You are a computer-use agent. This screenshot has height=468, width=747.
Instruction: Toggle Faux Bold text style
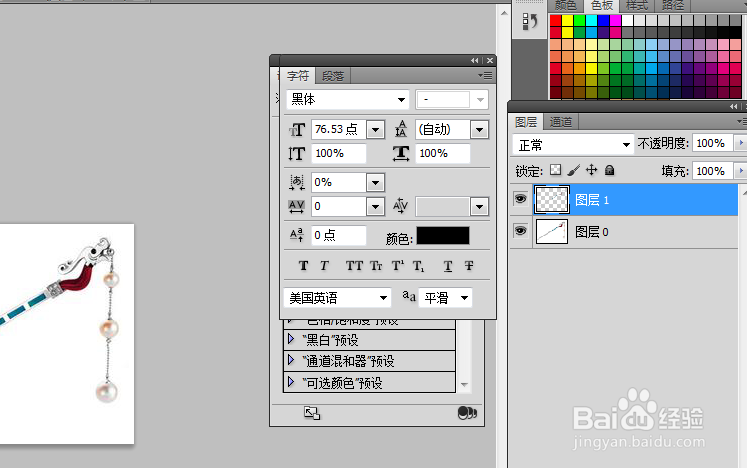[x=303, y=266]
